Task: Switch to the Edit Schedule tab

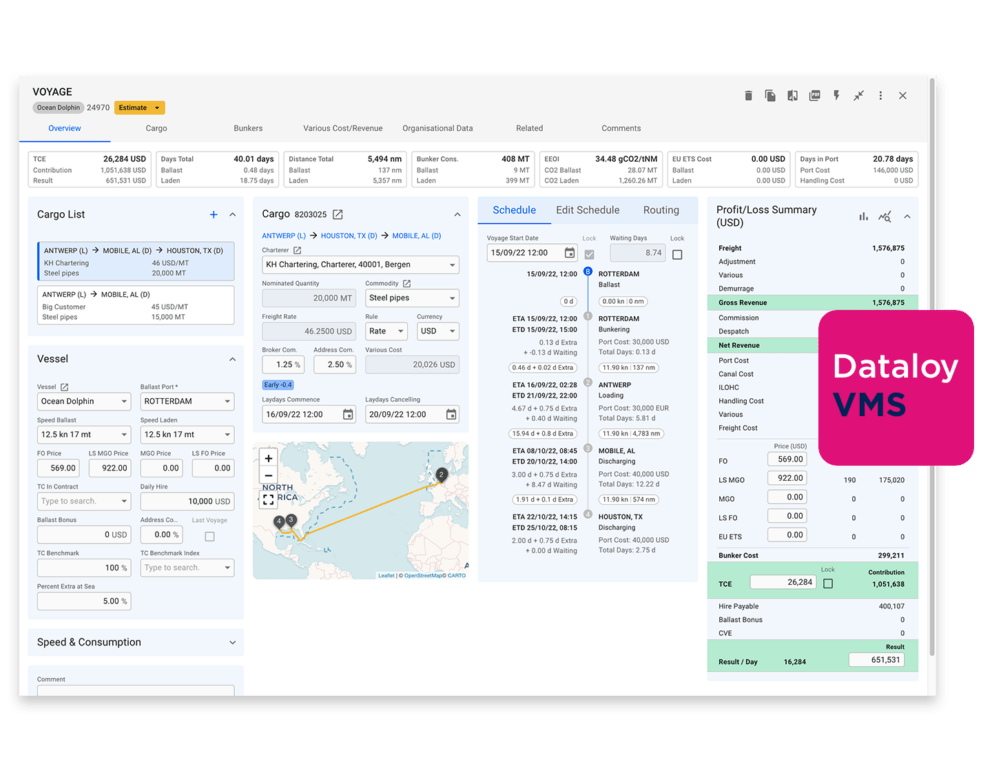Action: [x=587, y=210]
